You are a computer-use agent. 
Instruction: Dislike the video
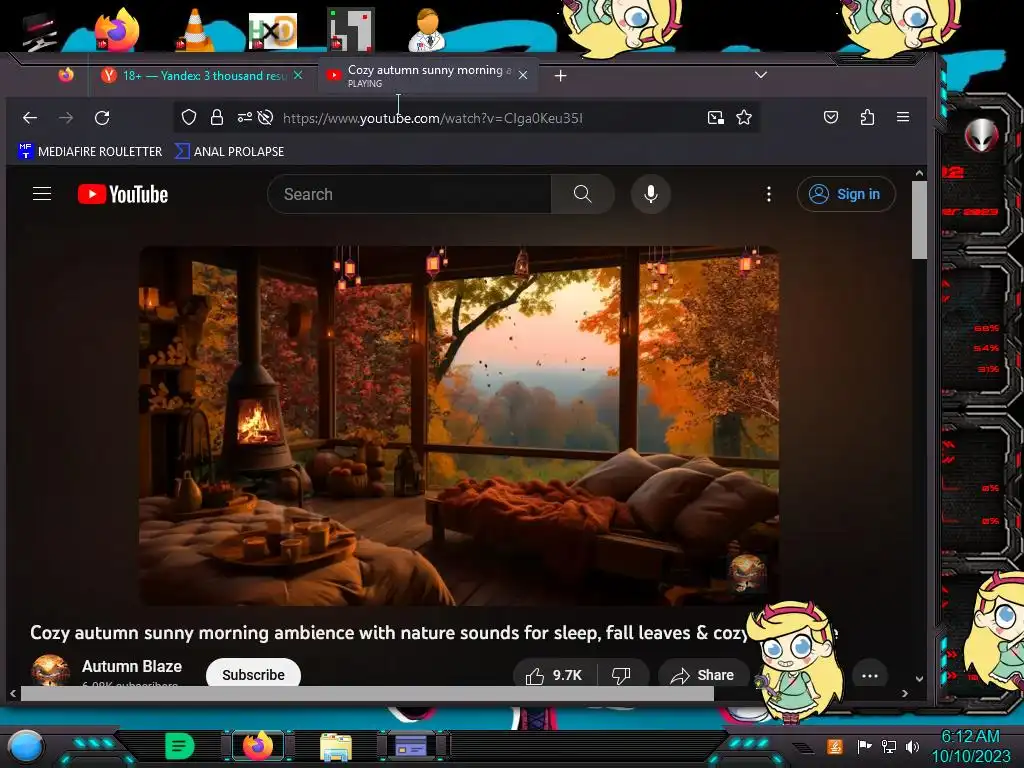tap(622, 675)
